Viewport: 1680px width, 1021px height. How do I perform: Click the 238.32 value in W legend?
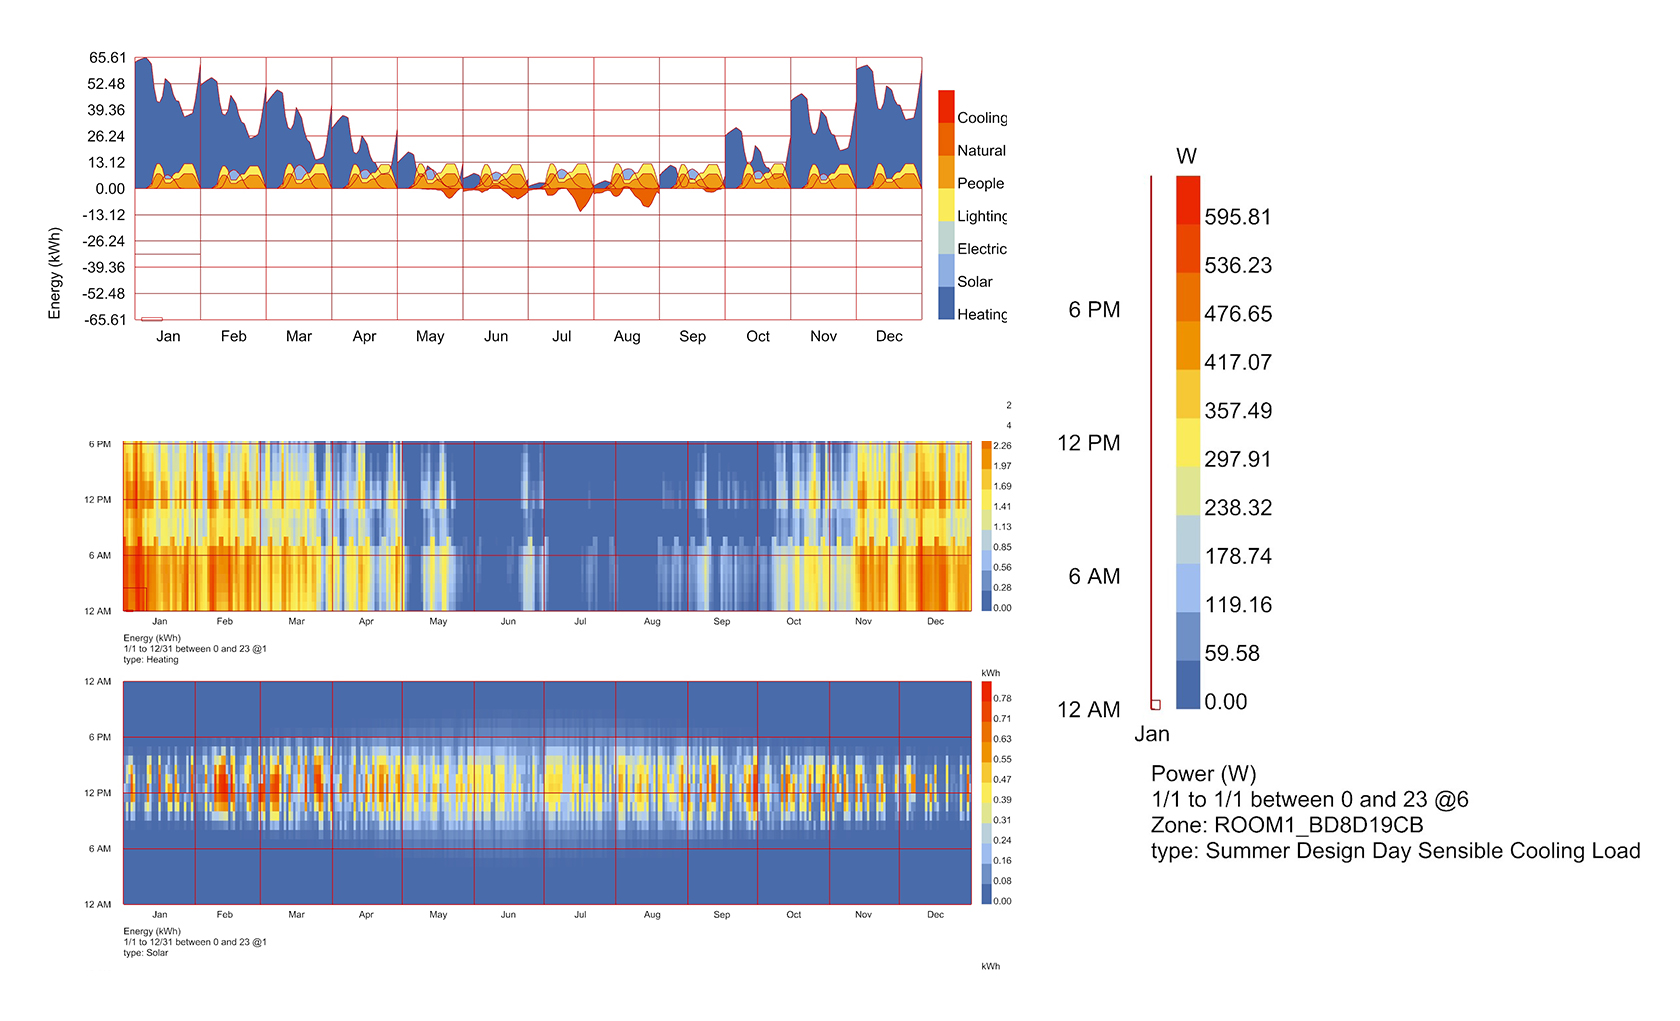click(x=1238, y=508)
